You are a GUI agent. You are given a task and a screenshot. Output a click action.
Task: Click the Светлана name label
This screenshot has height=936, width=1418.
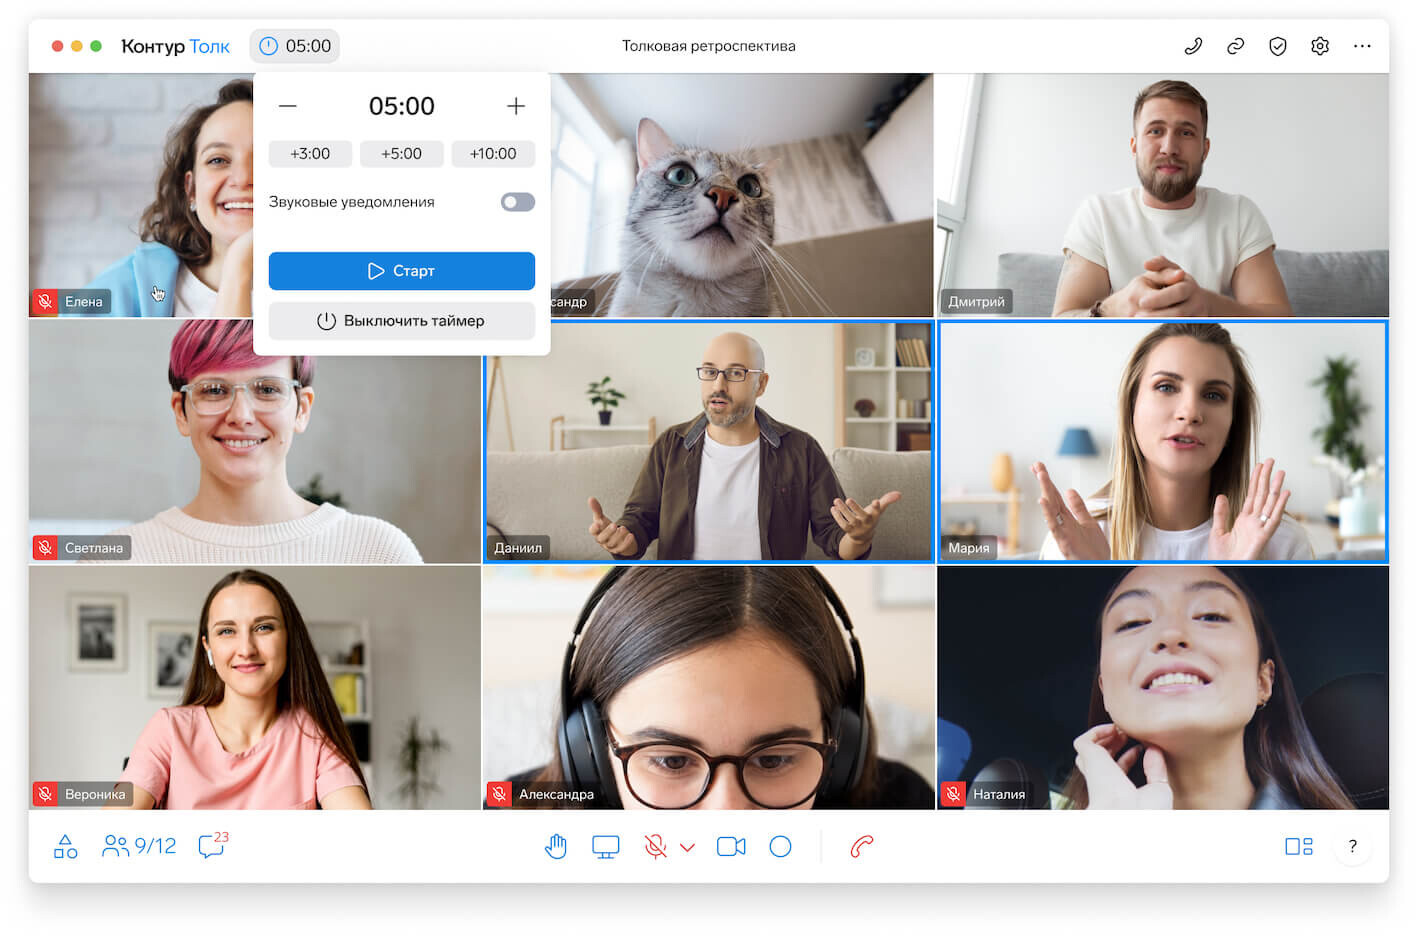94,548
